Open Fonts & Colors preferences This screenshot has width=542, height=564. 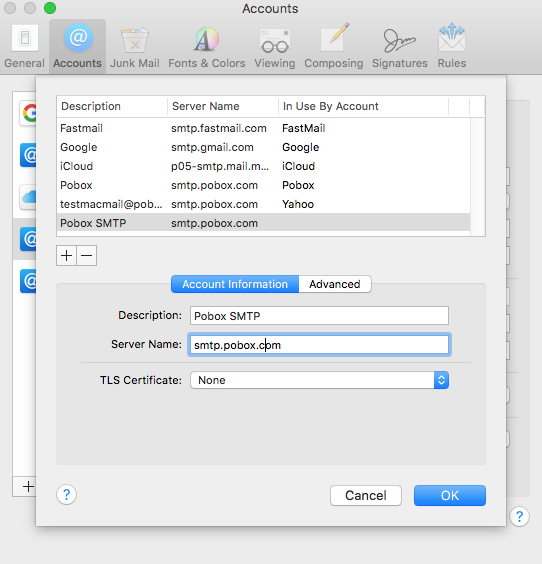(x=207, y=47)
